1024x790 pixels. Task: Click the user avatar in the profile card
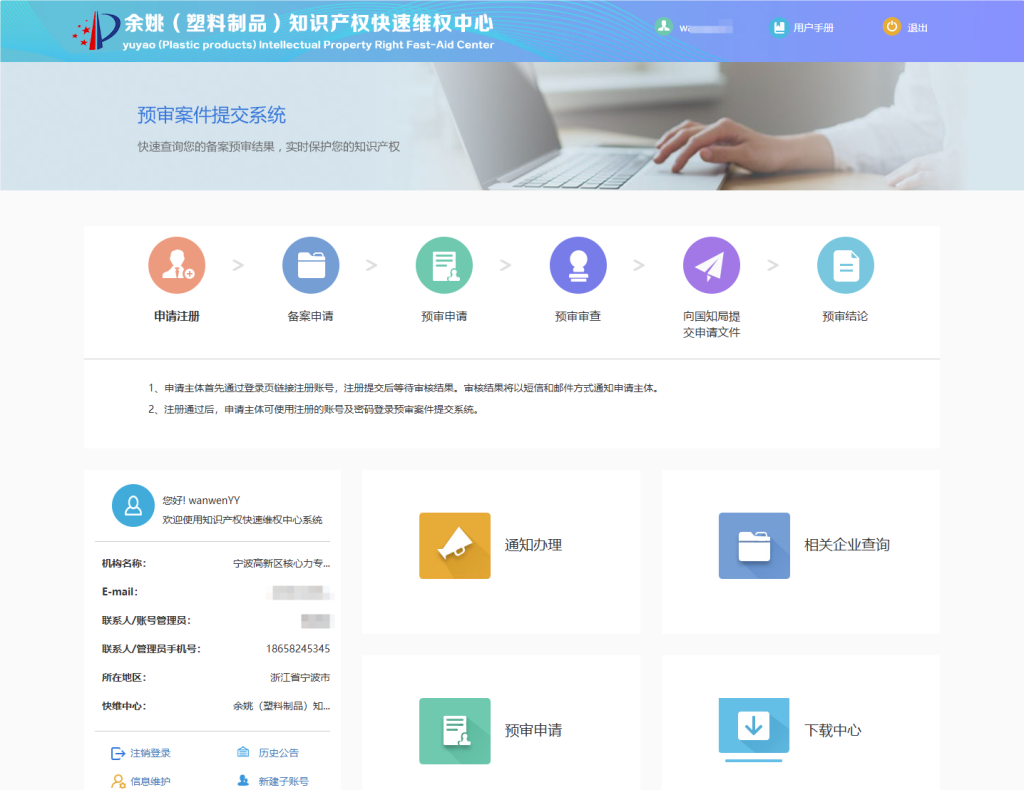133,505
